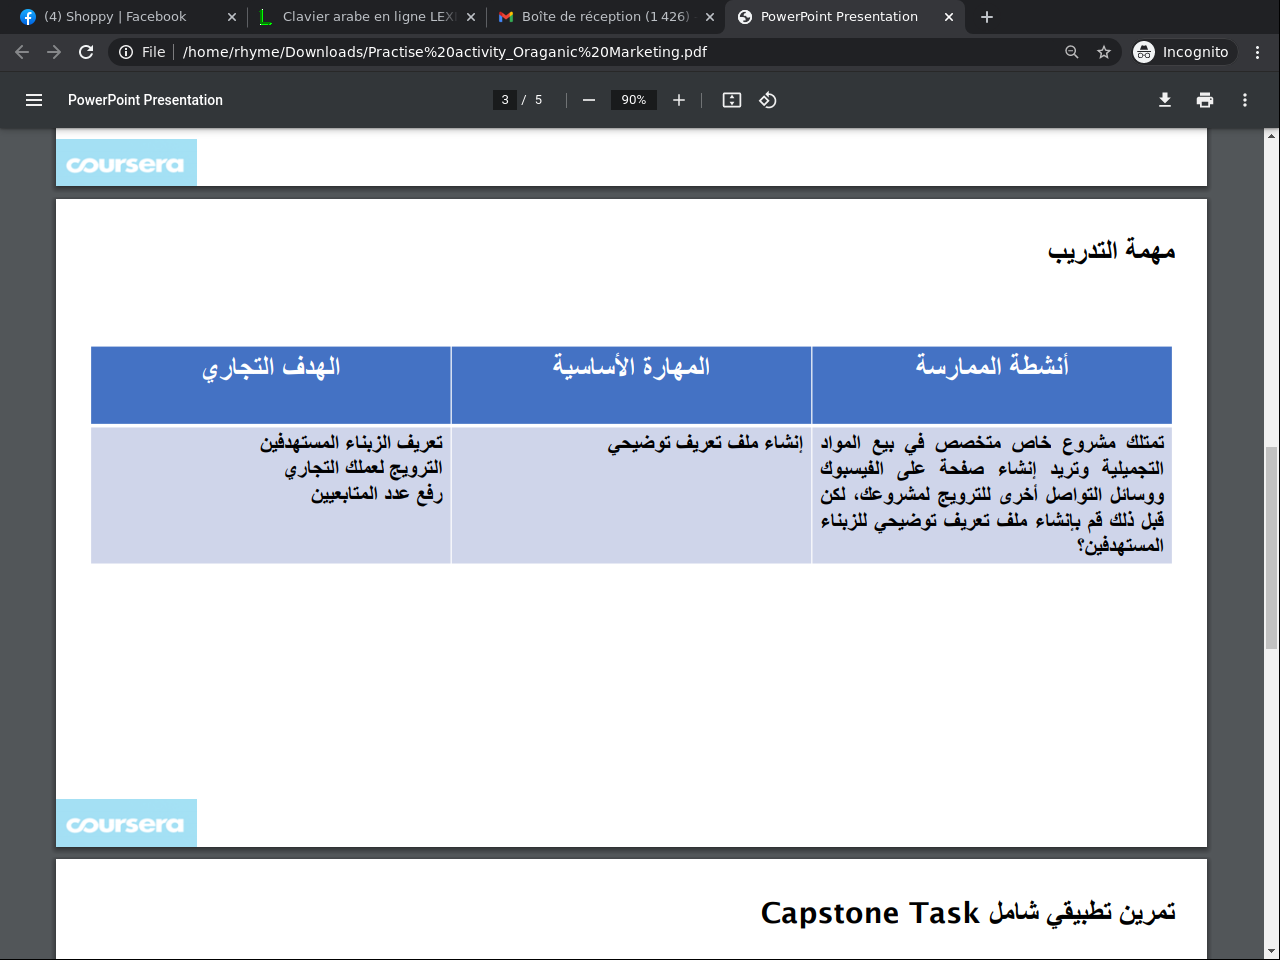
Task: Reload the current page
Action: click(86, 52)
